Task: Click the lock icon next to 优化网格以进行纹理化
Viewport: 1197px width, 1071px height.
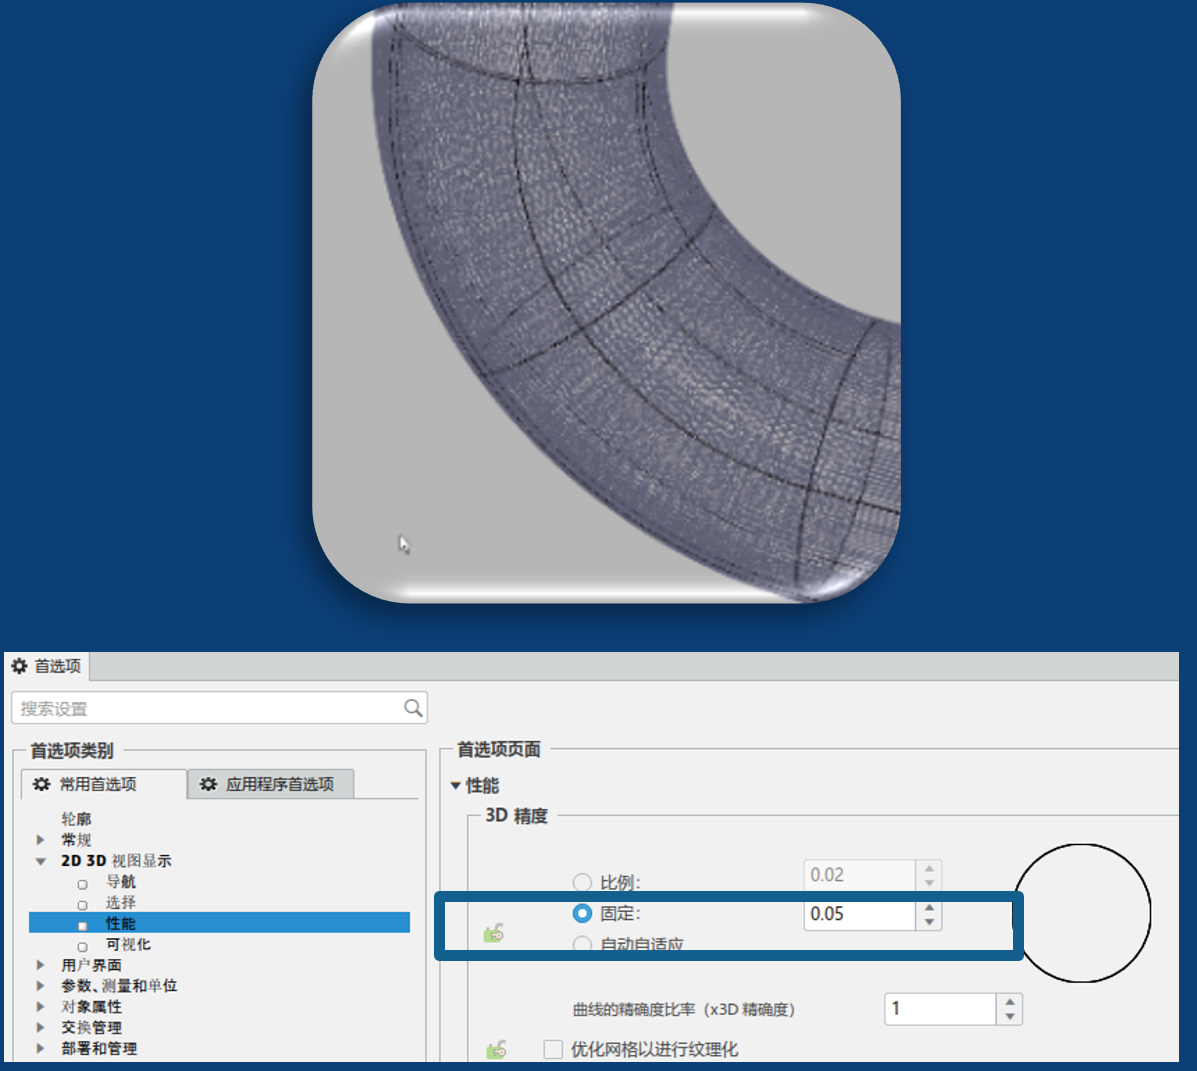Action: 496,1049
